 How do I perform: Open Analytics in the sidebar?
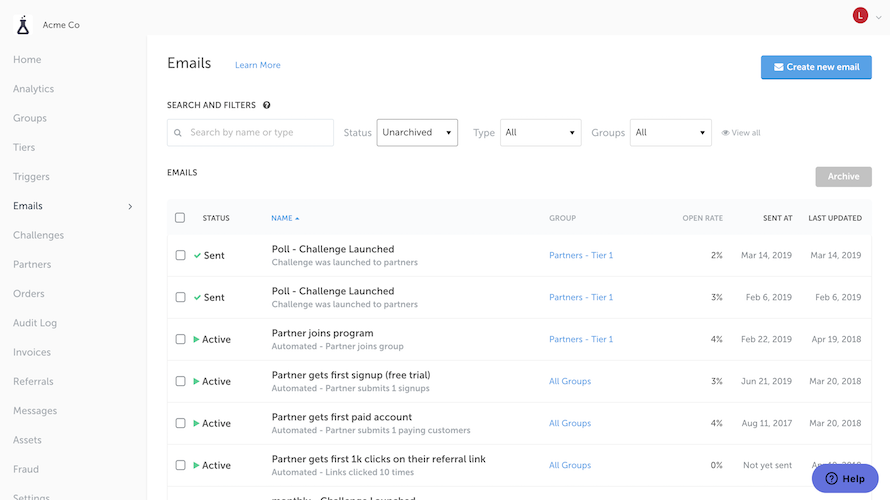tap(33, 89)
